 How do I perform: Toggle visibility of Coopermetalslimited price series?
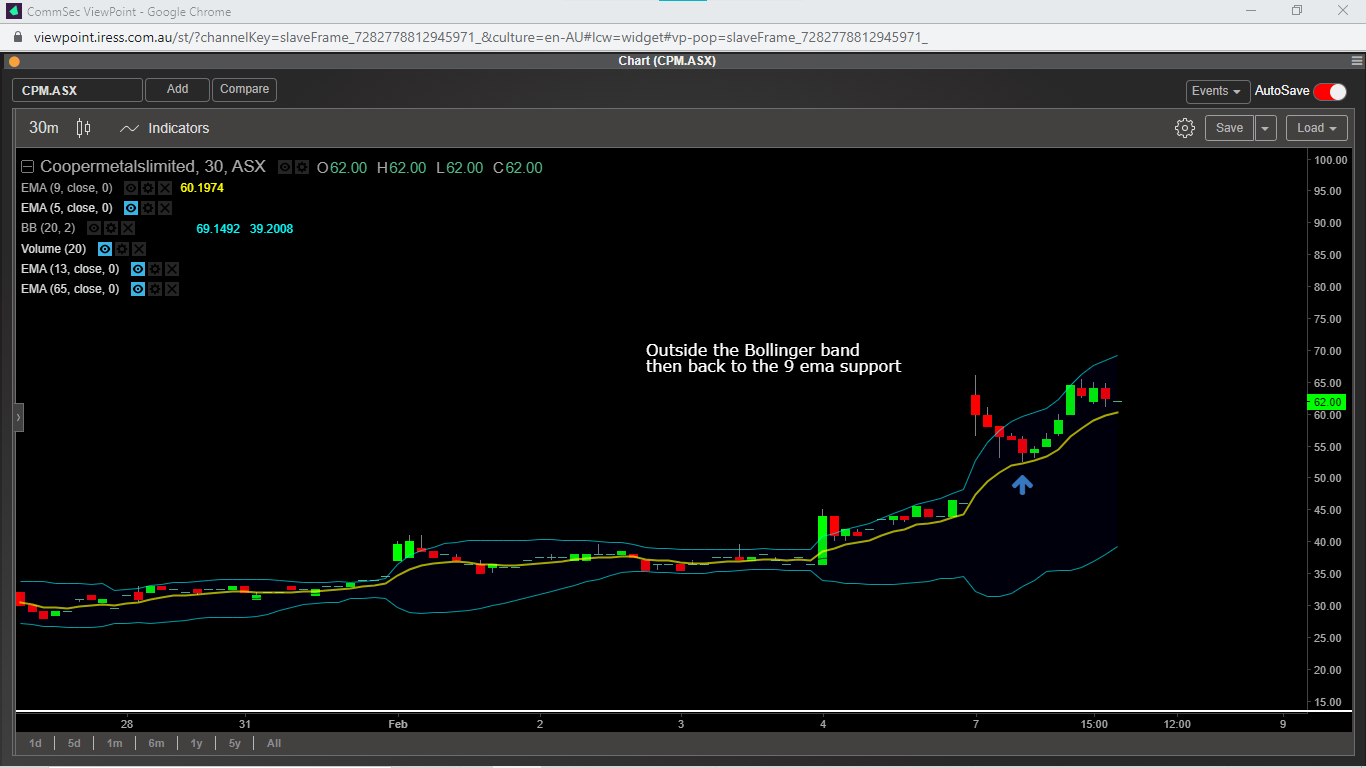tap(284, 168)
